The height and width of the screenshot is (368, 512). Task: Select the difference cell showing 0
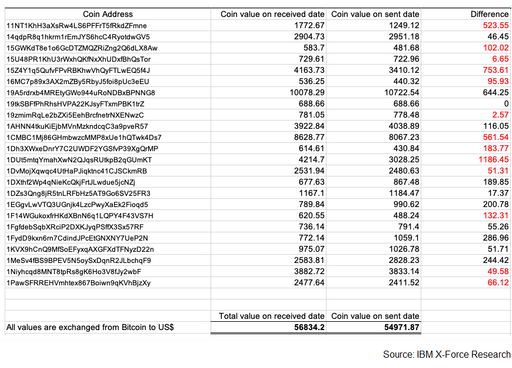point(506,104)
